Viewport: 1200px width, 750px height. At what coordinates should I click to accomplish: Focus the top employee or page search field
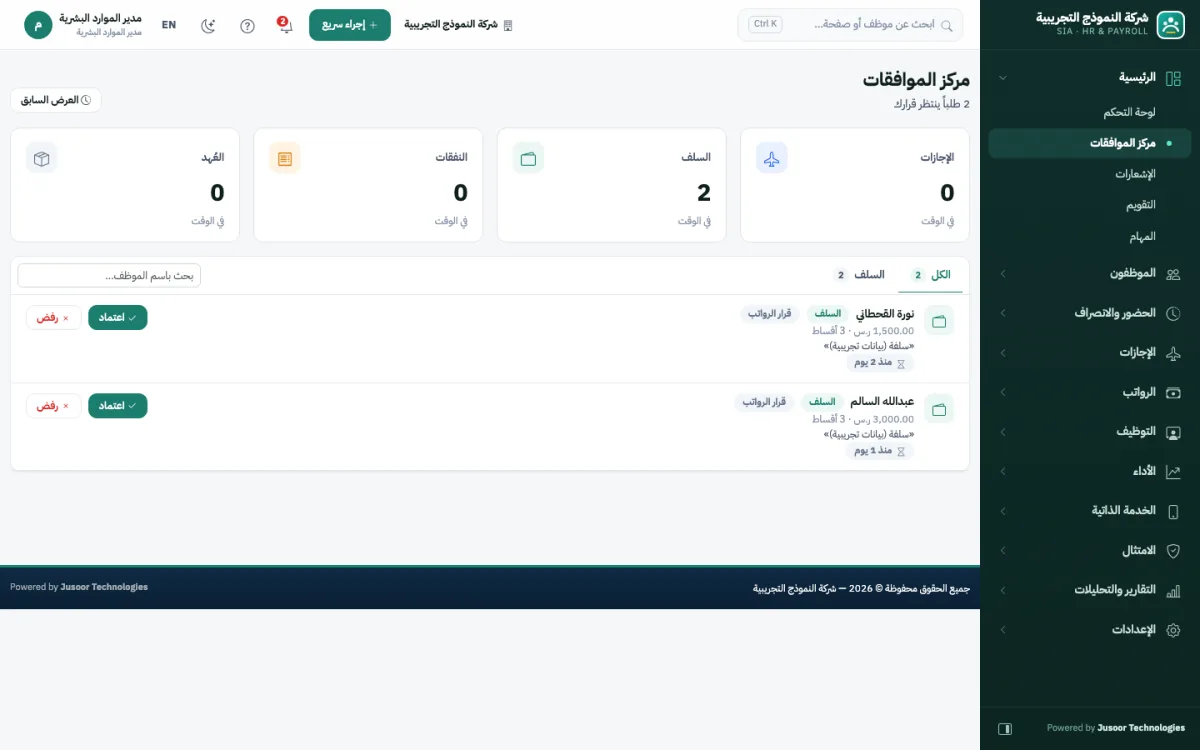(851, 25)
